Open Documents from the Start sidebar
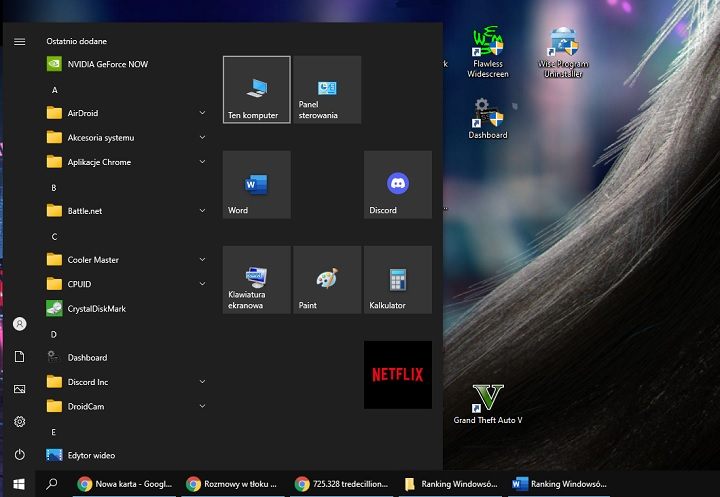The width and height of the screenshot is (720, 497). 19,356
